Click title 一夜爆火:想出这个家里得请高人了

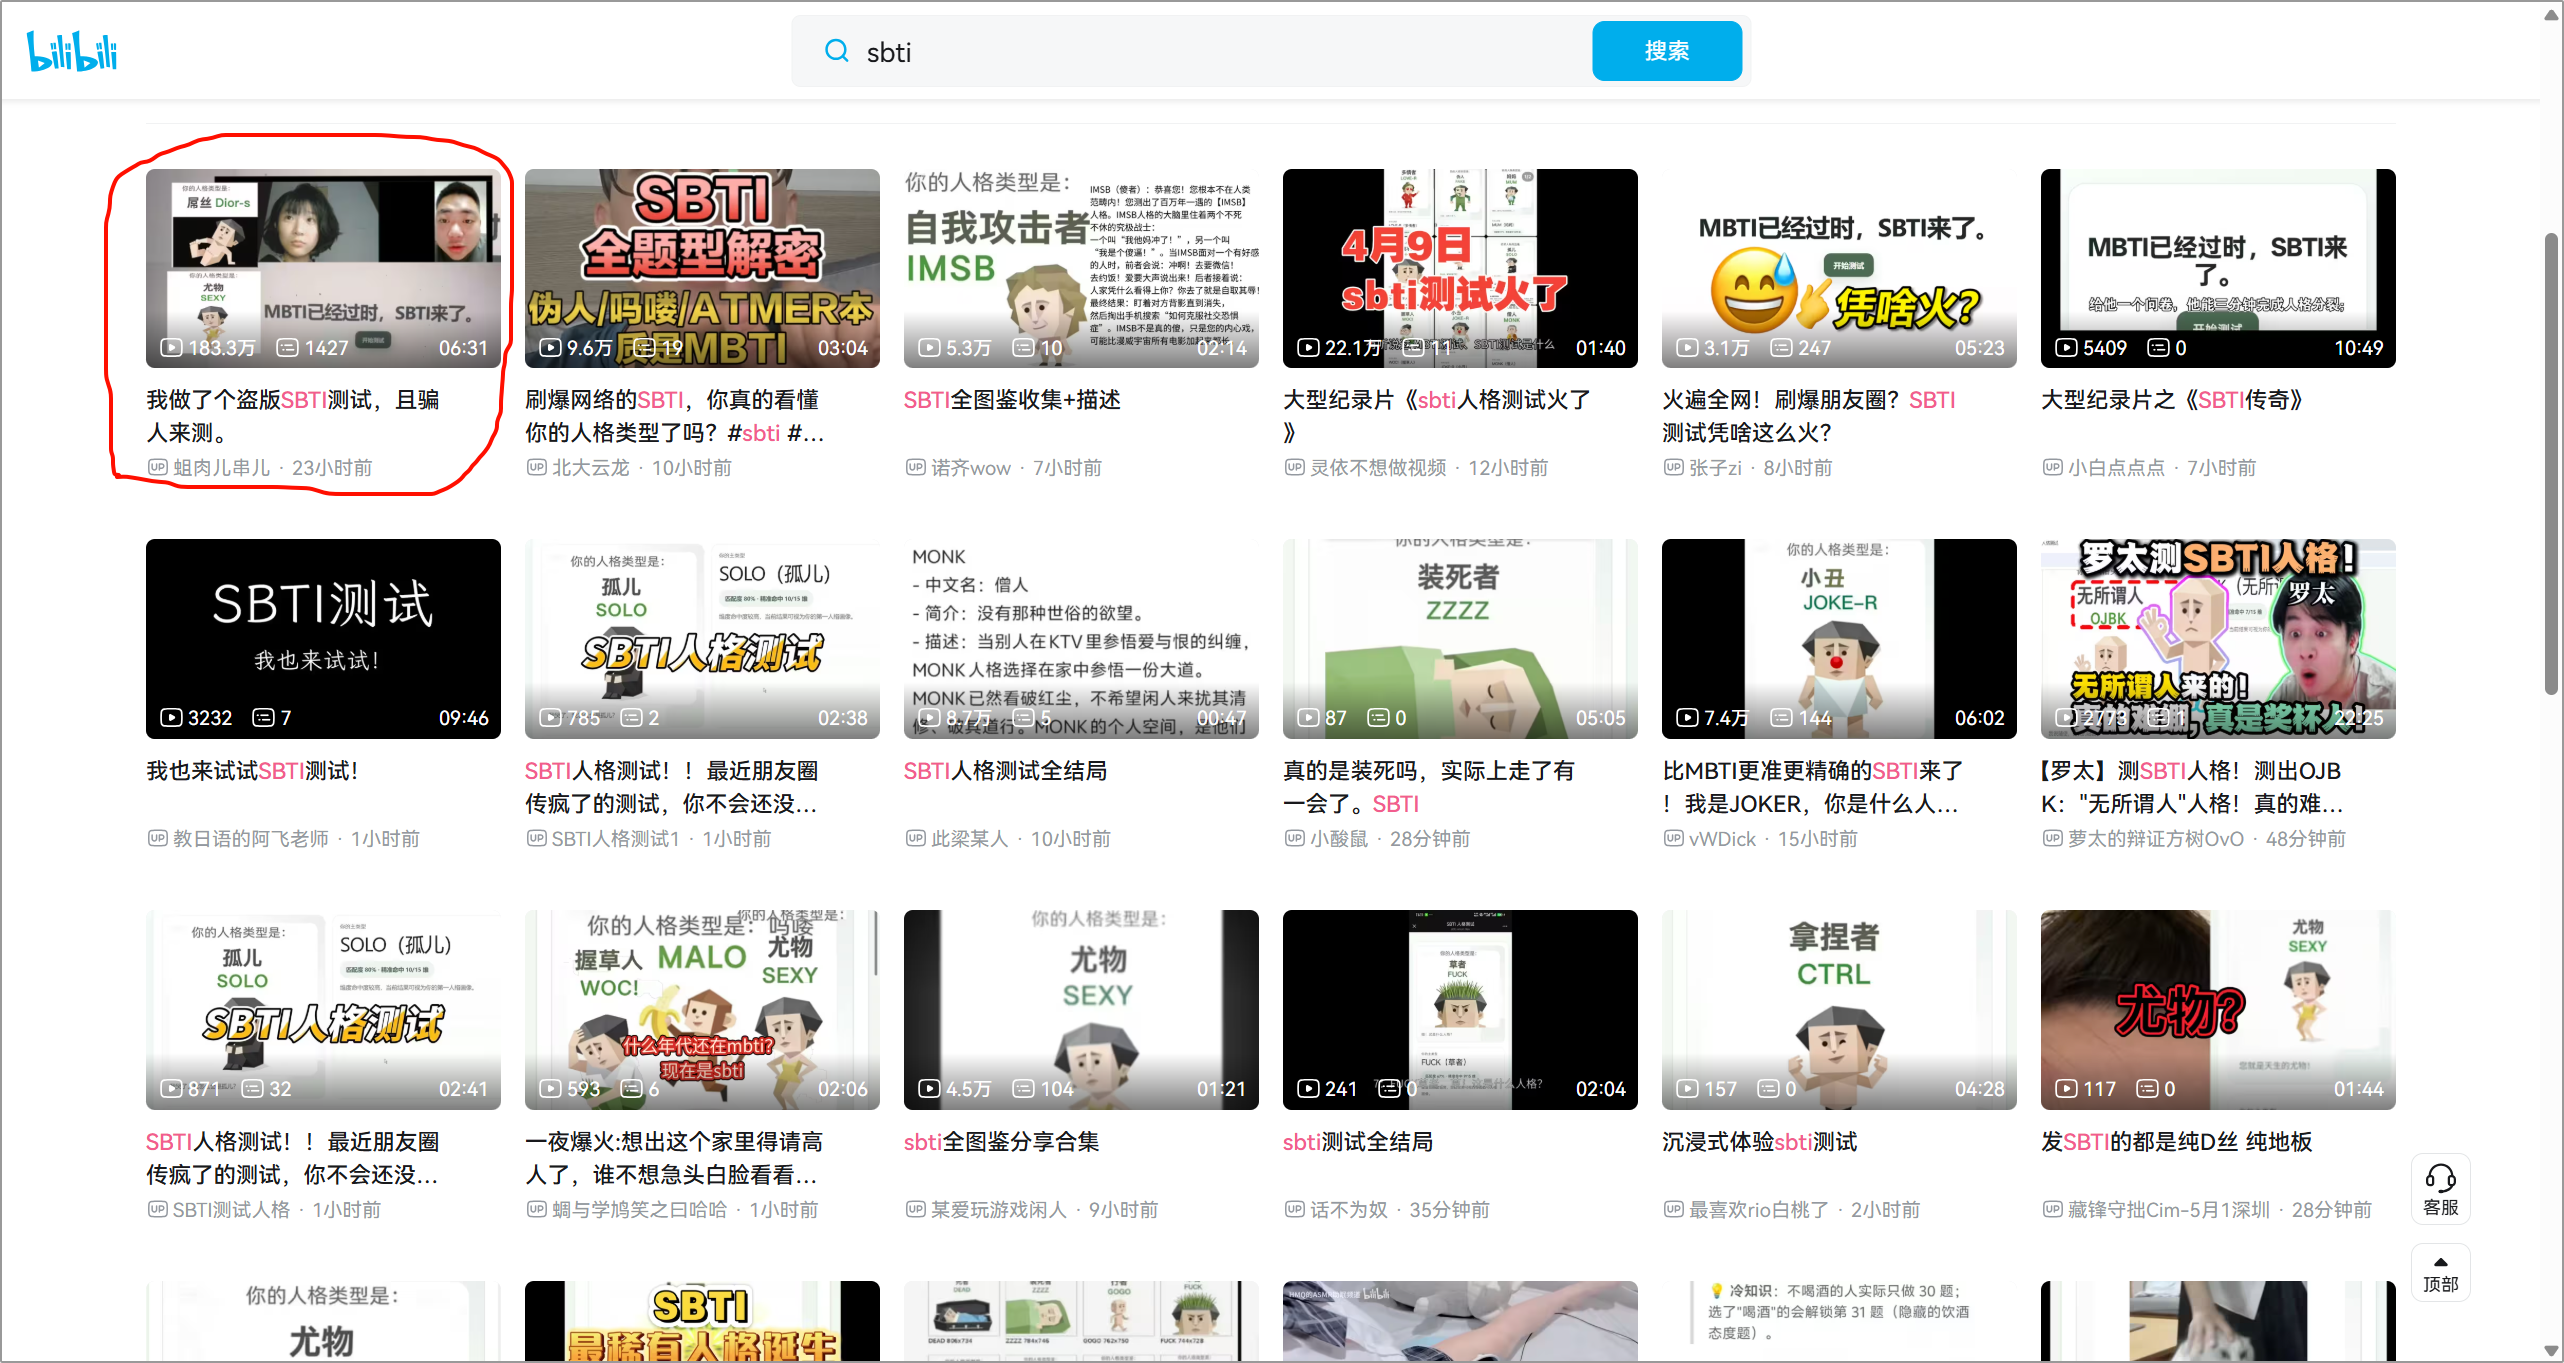point(675,1158)
